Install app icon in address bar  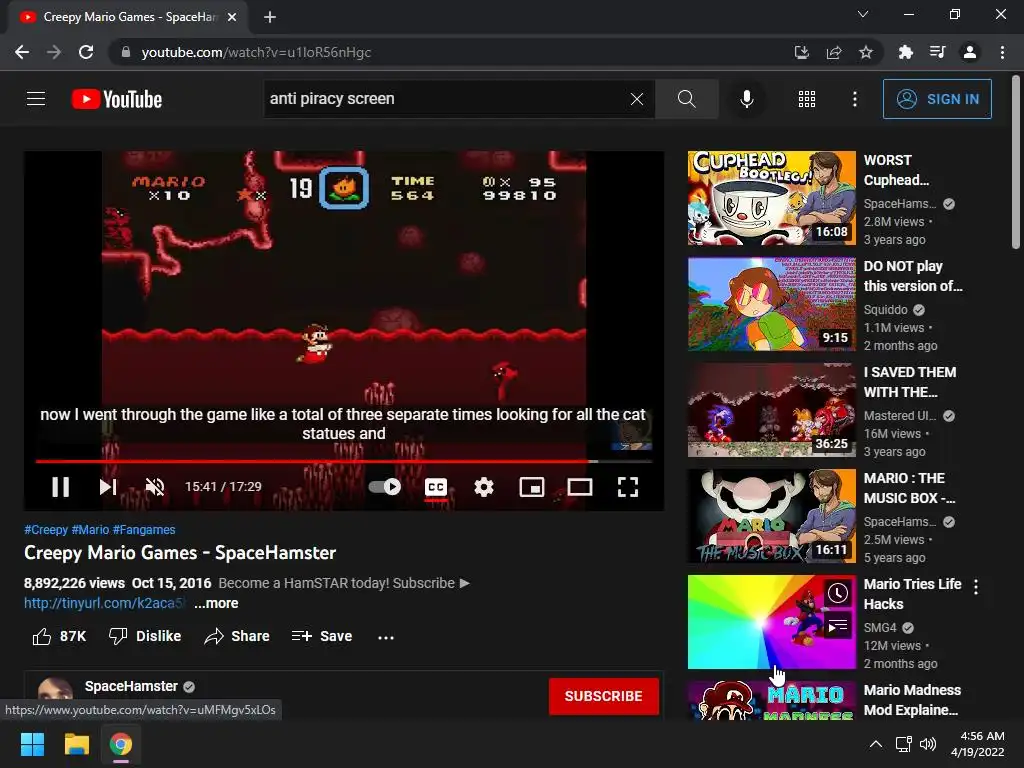pyautogui.click(x=801, y=52)
